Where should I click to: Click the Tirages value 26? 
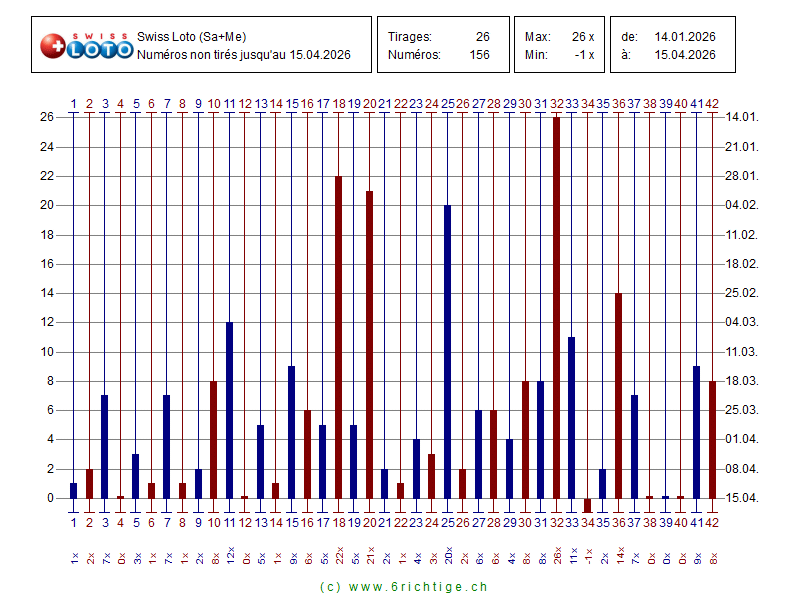(482, 37)
